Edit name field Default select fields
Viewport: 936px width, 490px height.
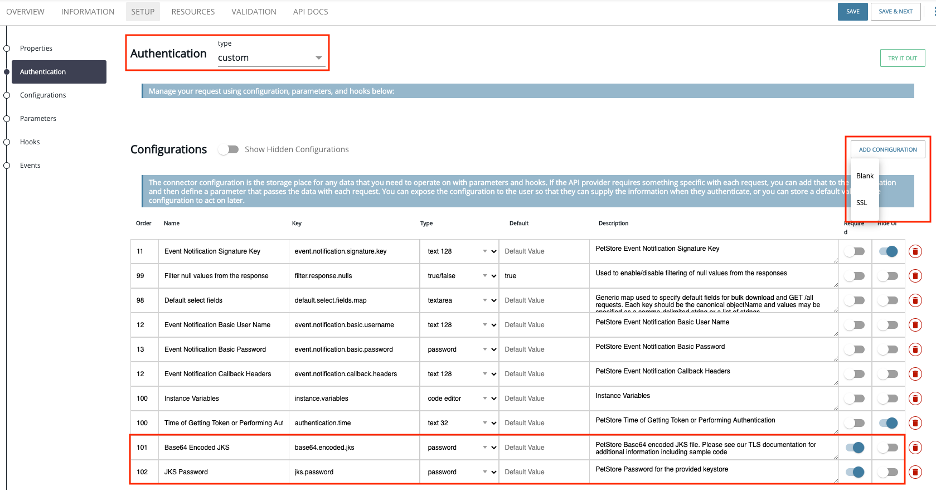click(x=224, y=300)
